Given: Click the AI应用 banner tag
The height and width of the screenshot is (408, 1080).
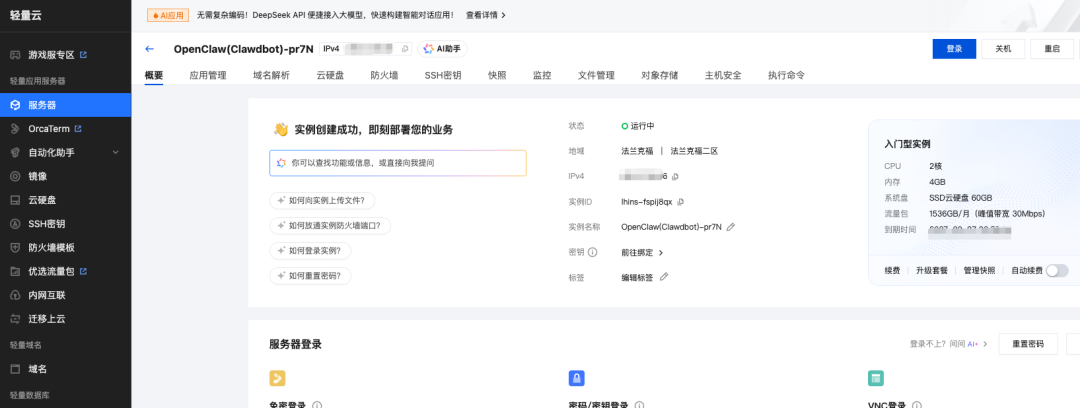Looking at the screenshot, I should (168, 15).
